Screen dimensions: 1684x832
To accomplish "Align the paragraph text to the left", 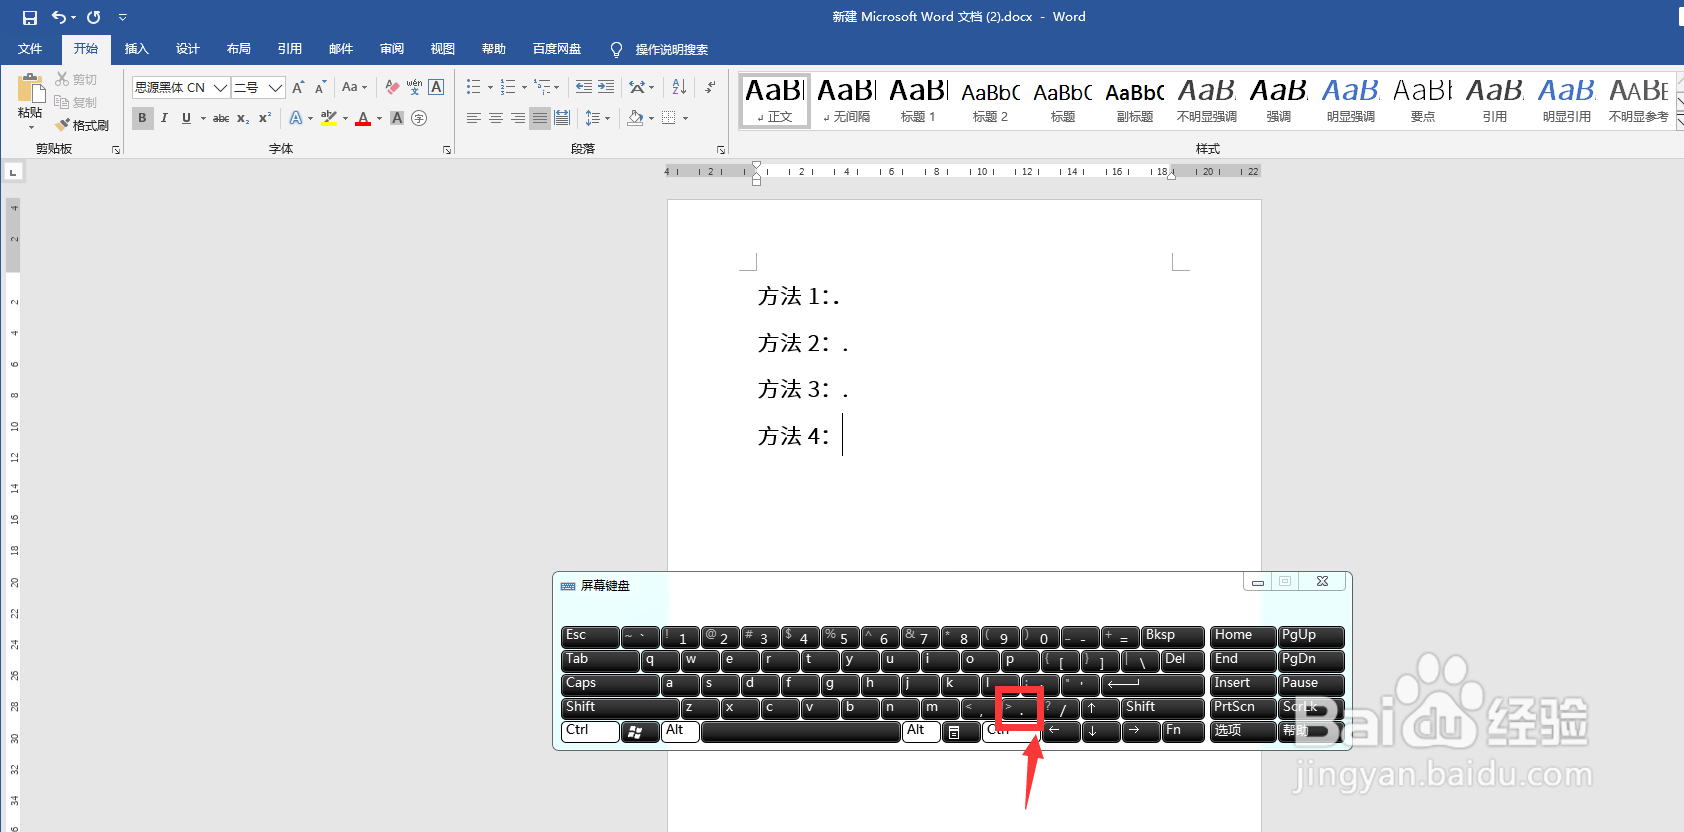I will [x=474, y=118].
